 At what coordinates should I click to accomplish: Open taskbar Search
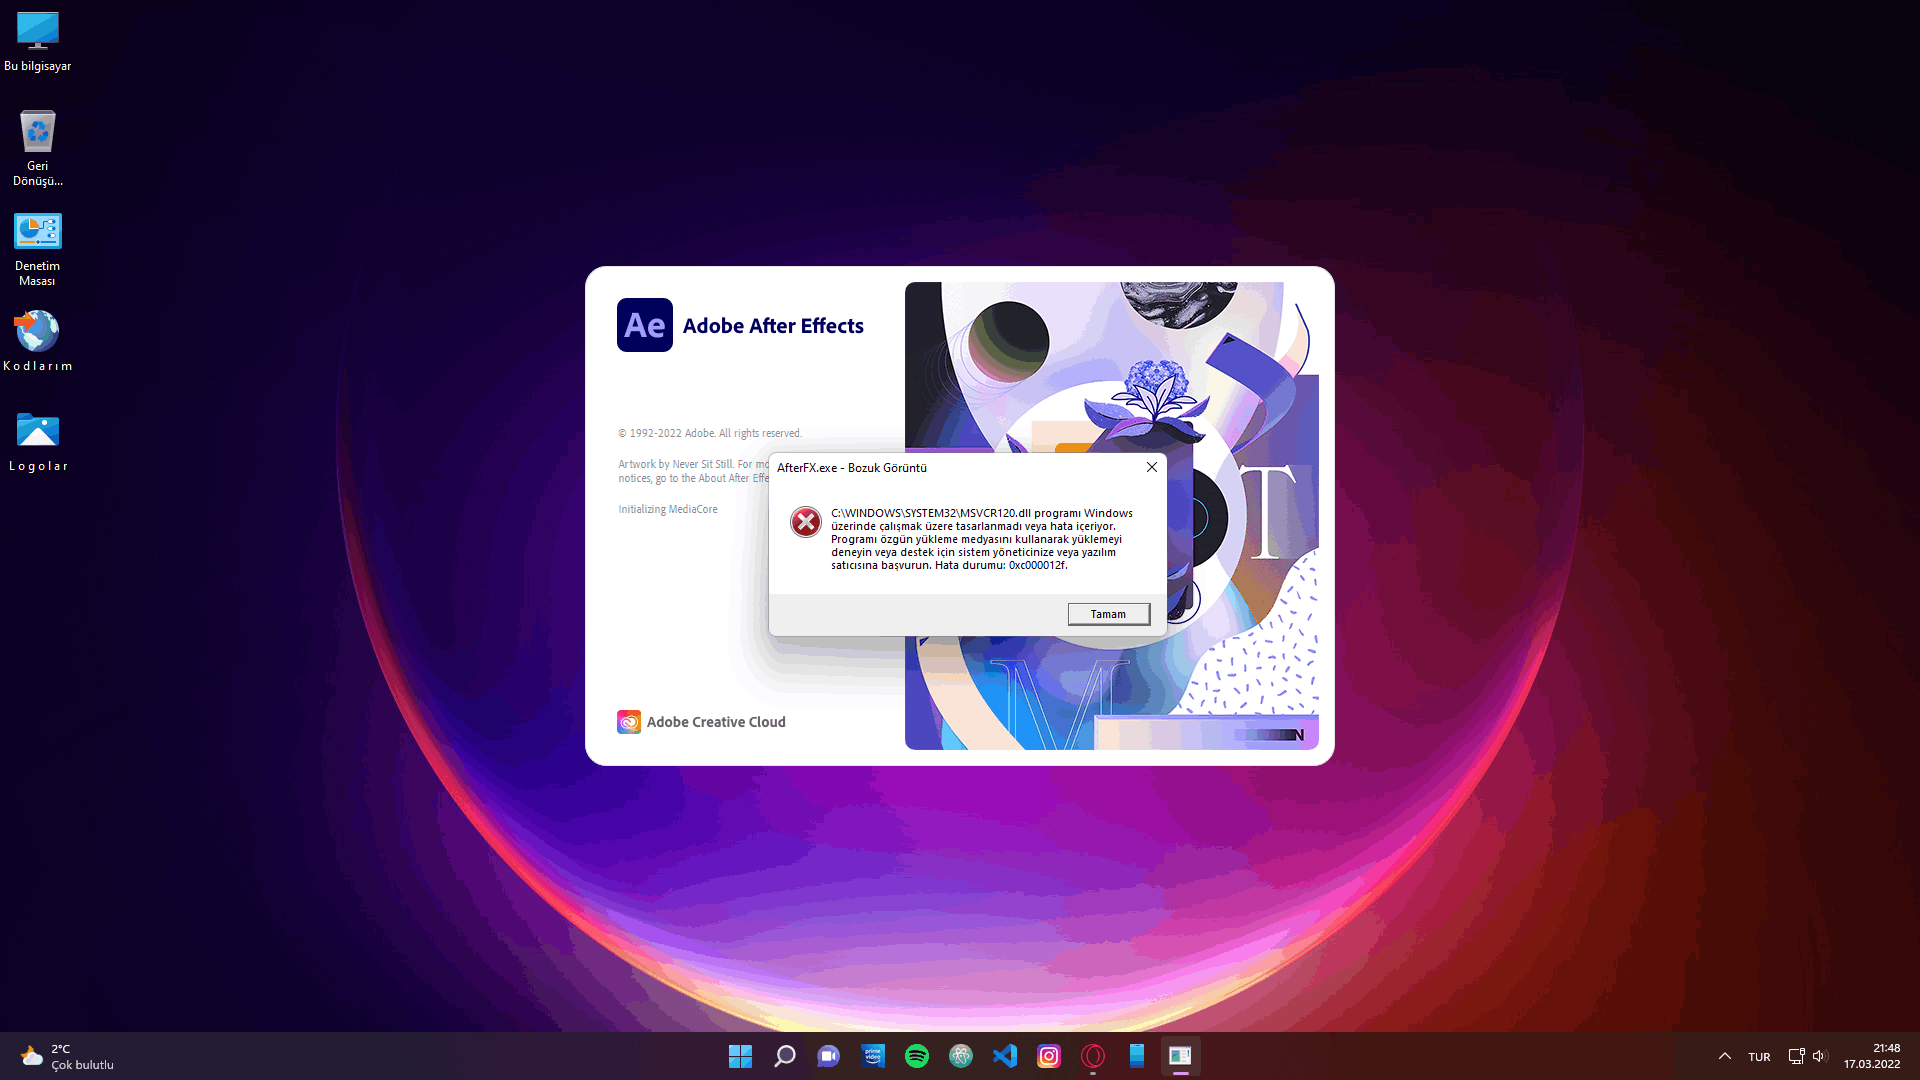[784, 1056]
